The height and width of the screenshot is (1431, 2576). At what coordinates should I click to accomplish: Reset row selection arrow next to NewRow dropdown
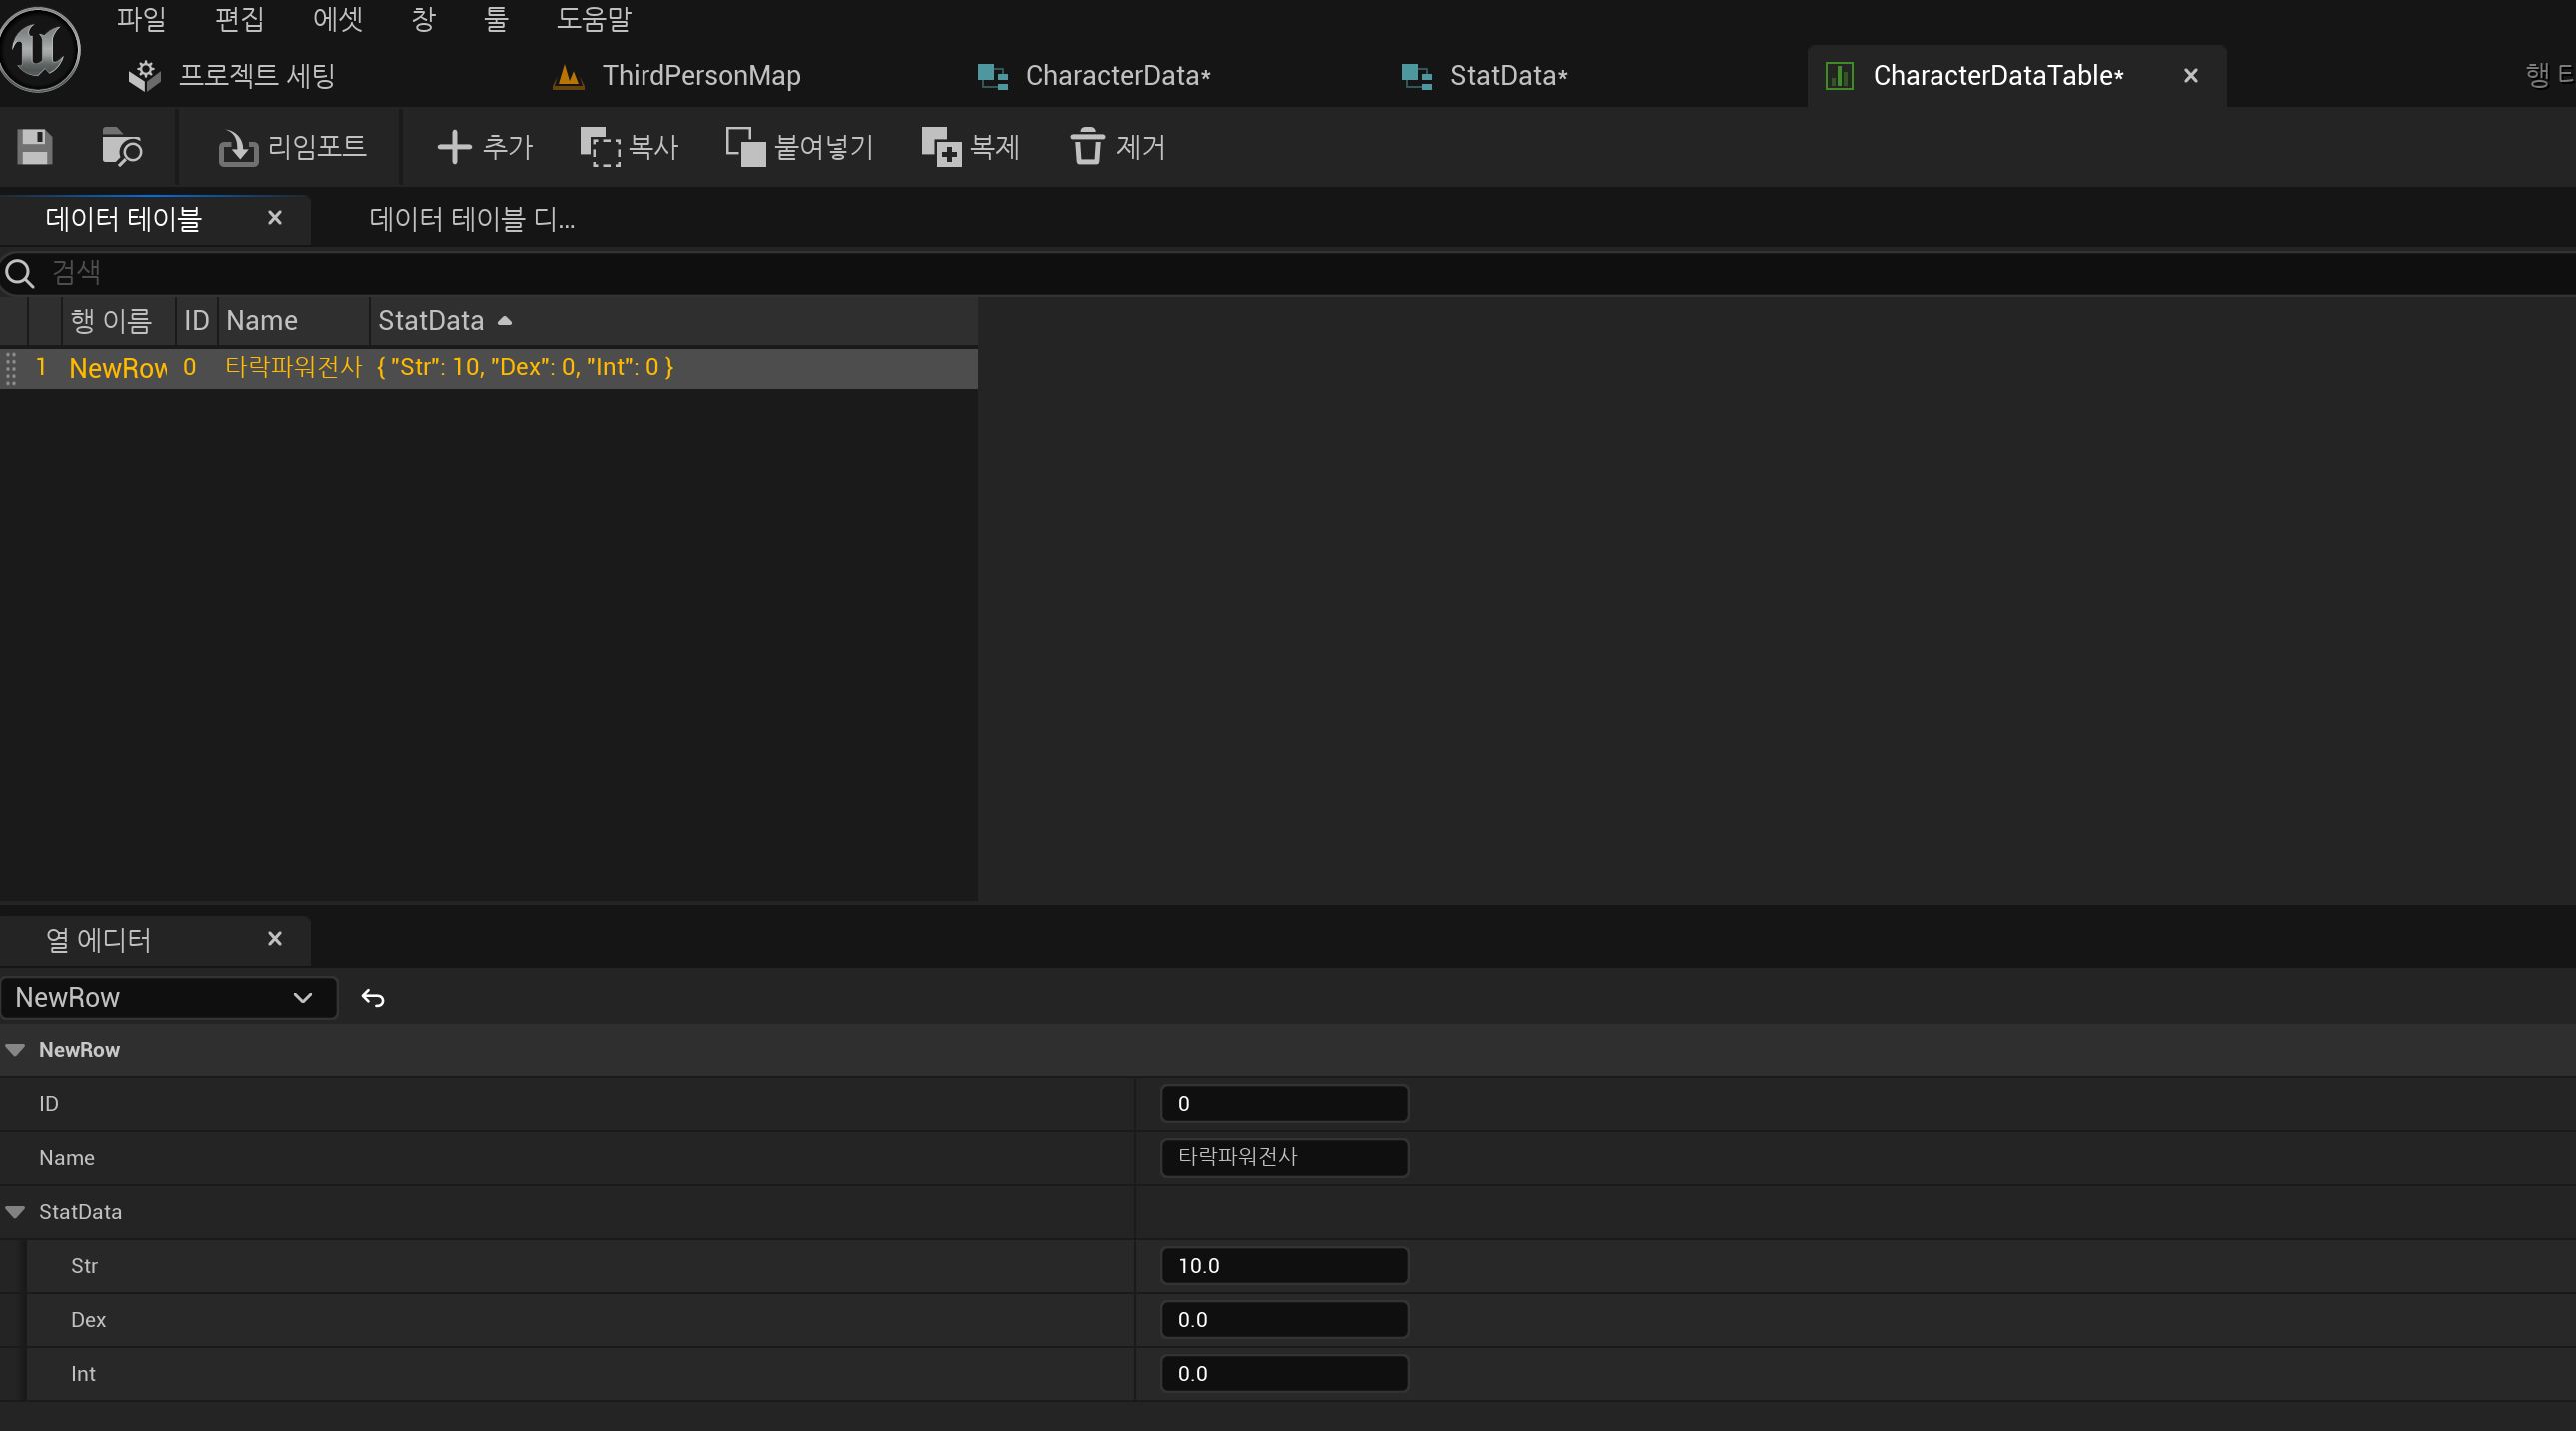coord(372,998)
